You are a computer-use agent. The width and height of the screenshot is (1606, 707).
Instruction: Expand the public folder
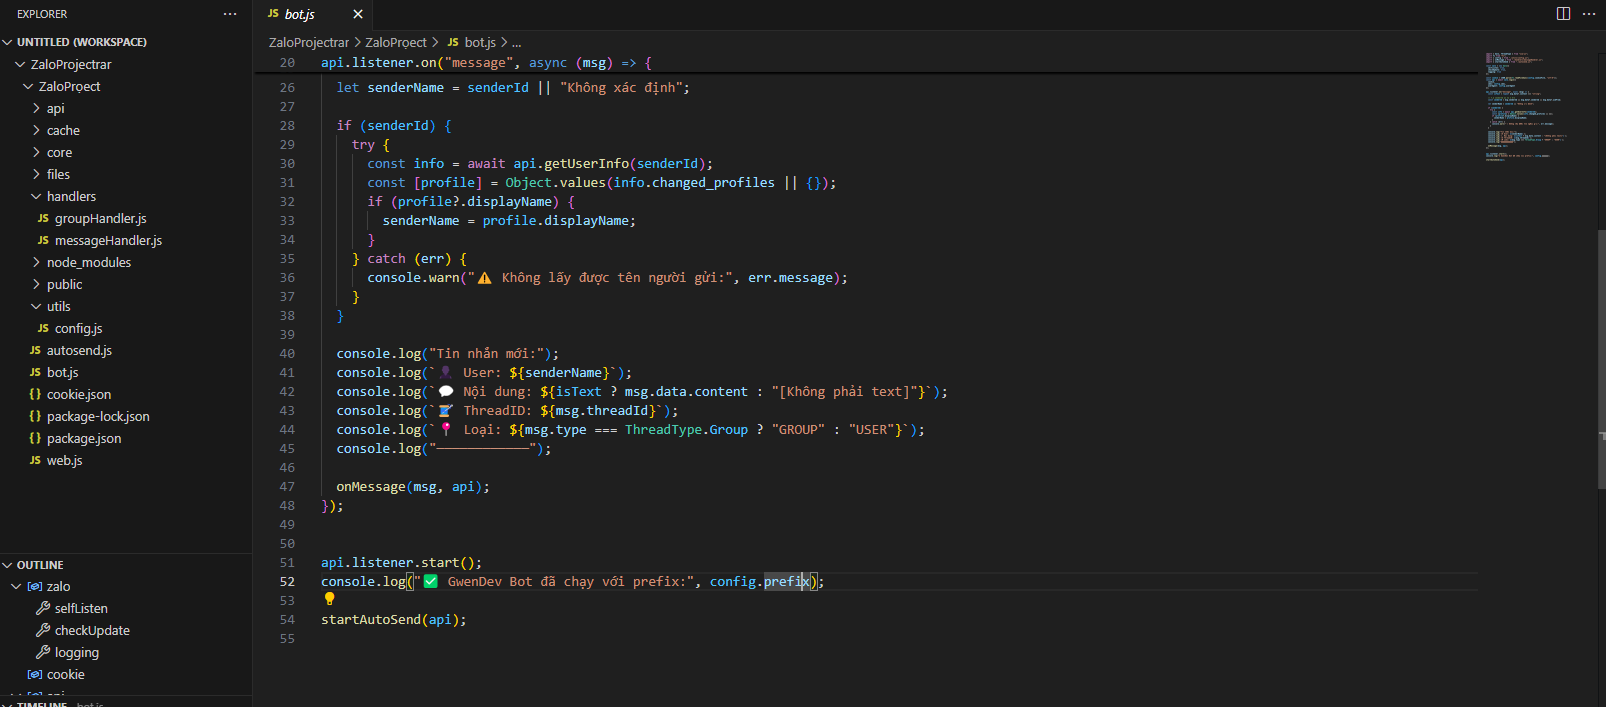(36, 284)
